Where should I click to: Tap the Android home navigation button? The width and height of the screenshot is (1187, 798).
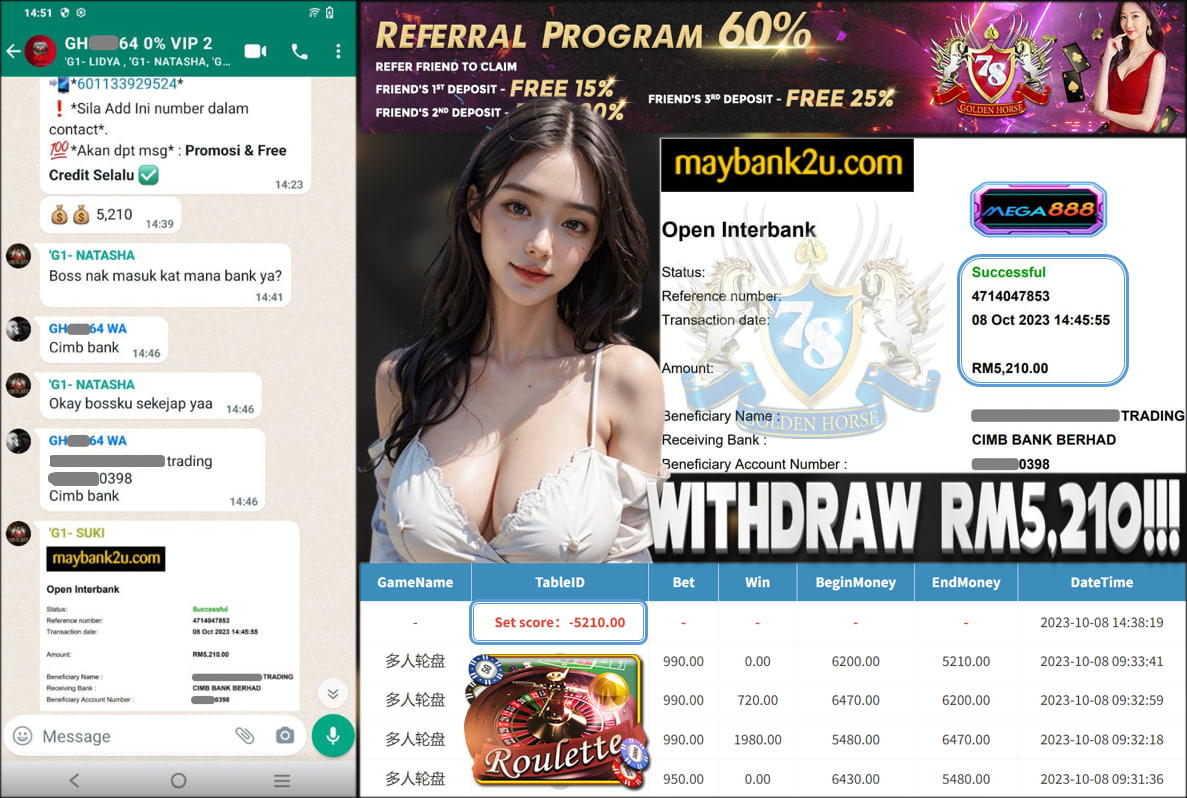(x=179, y=780)
